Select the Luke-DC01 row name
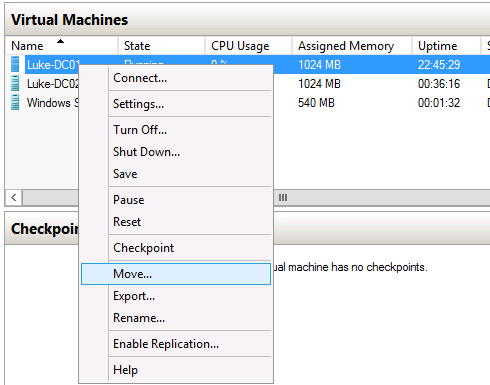 click(x=53, y=65)
